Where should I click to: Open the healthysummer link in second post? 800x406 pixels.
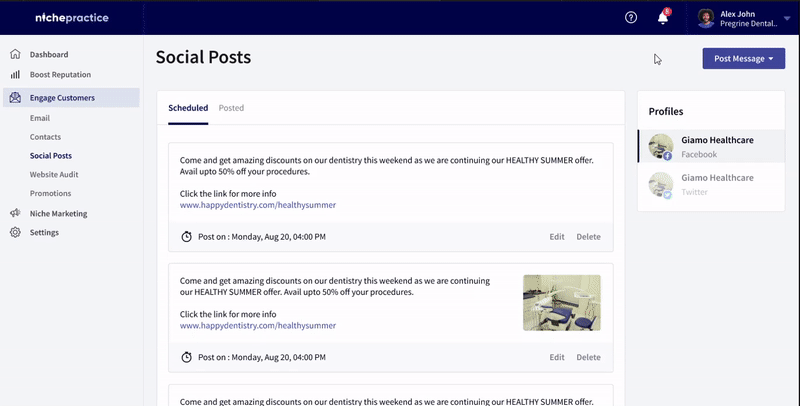click(258, 325)
